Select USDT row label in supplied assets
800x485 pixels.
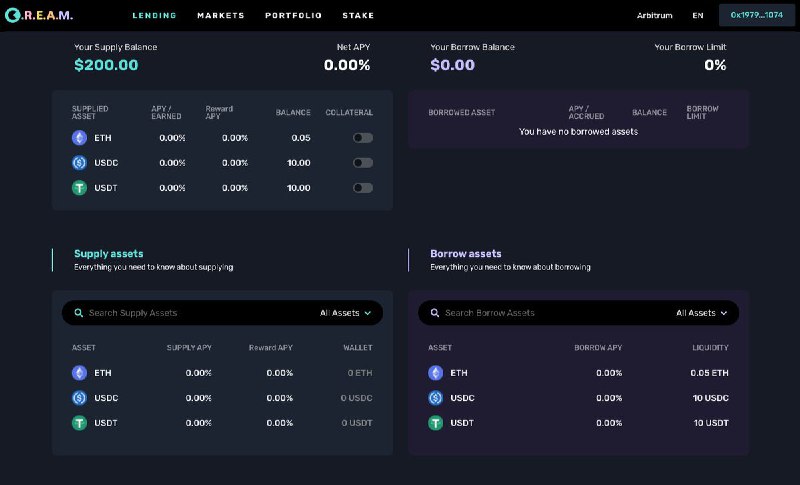tap(106, 188)
